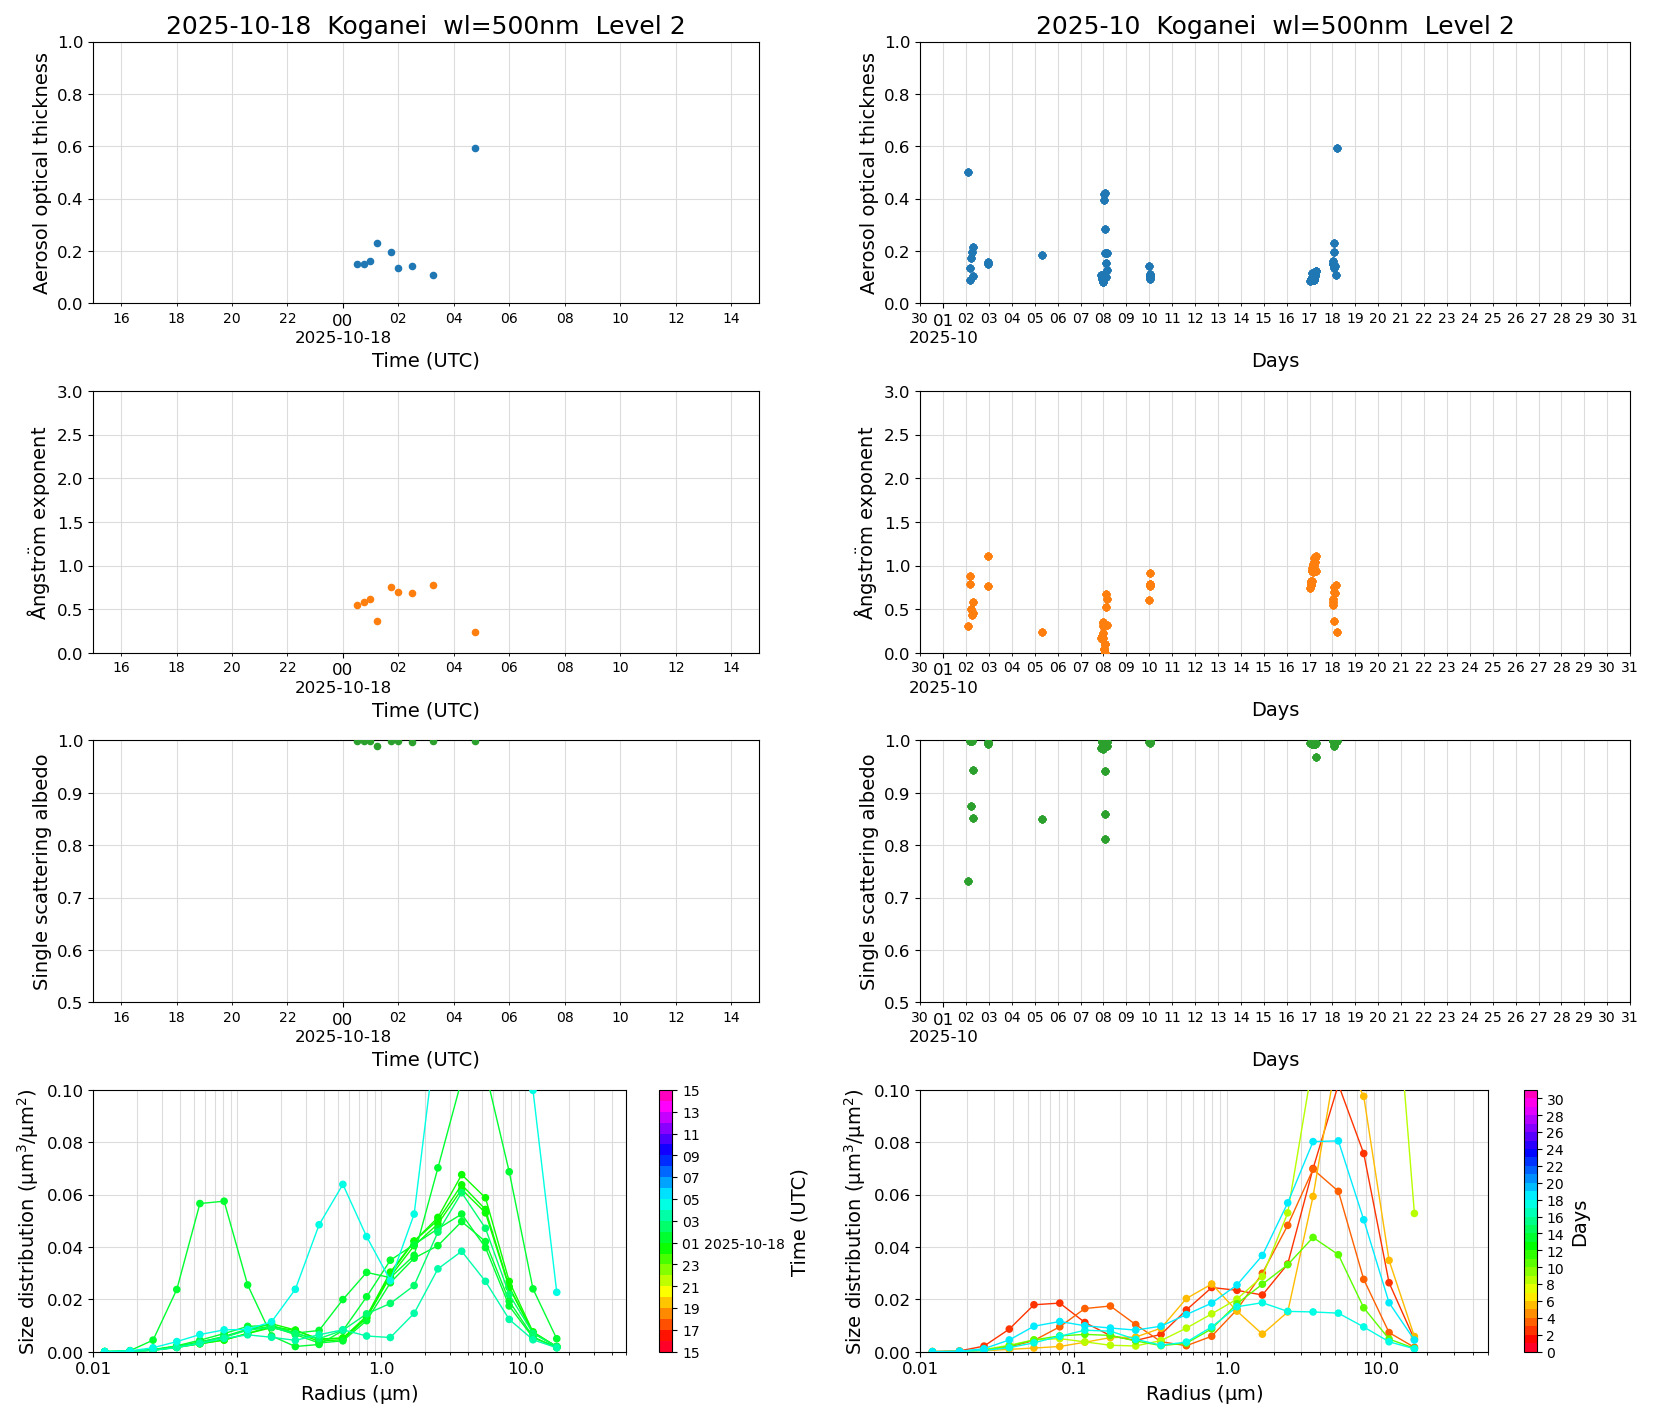Click the monthly aerosol optical thickness point near 0.5

968,172
